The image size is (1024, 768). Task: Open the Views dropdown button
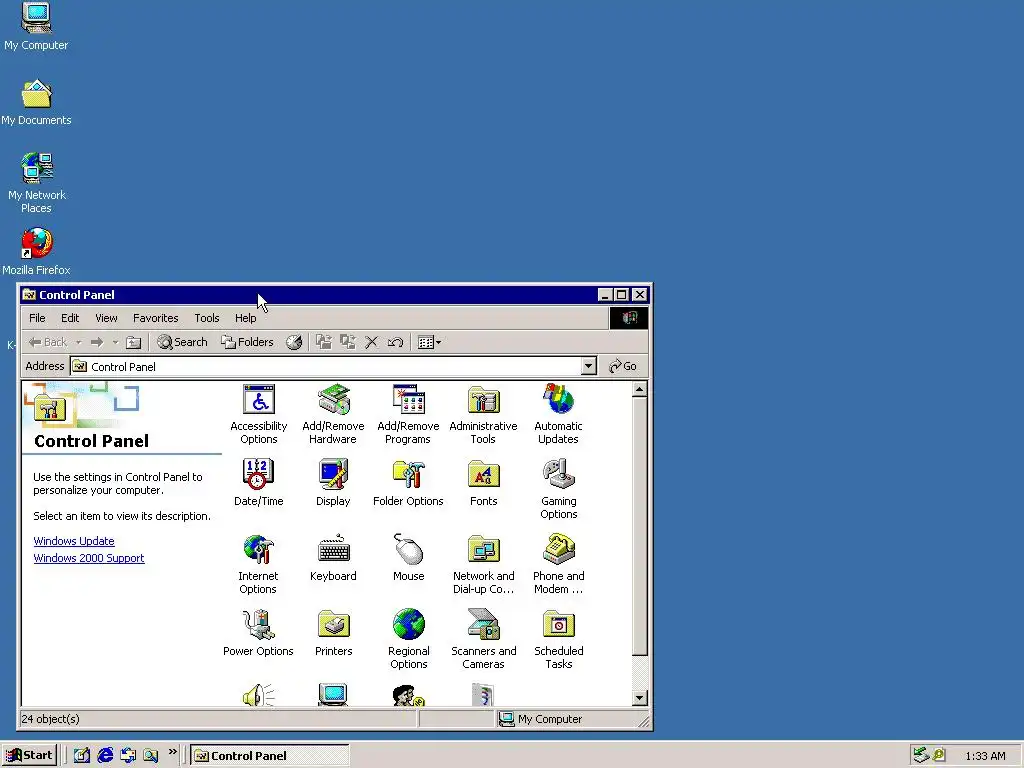coord(429,342)
